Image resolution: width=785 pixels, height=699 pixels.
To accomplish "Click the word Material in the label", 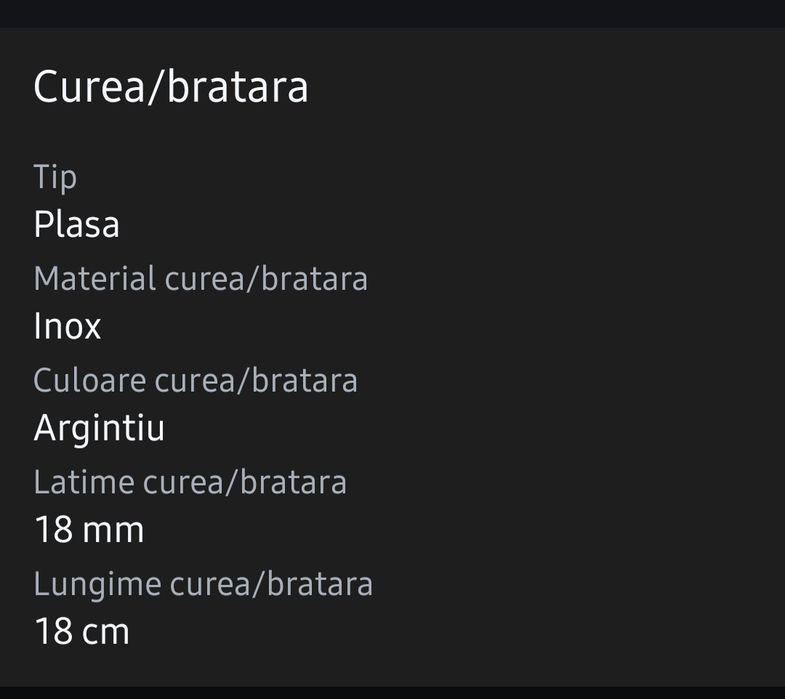I will coord(95,278).
